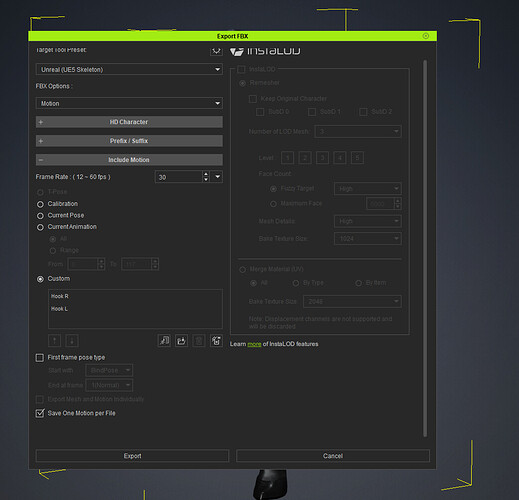Image resolution: width=519 pixels, height=500 pixels.
Task: Click the dialog vertical scrollbar
Action: point(425,248)
